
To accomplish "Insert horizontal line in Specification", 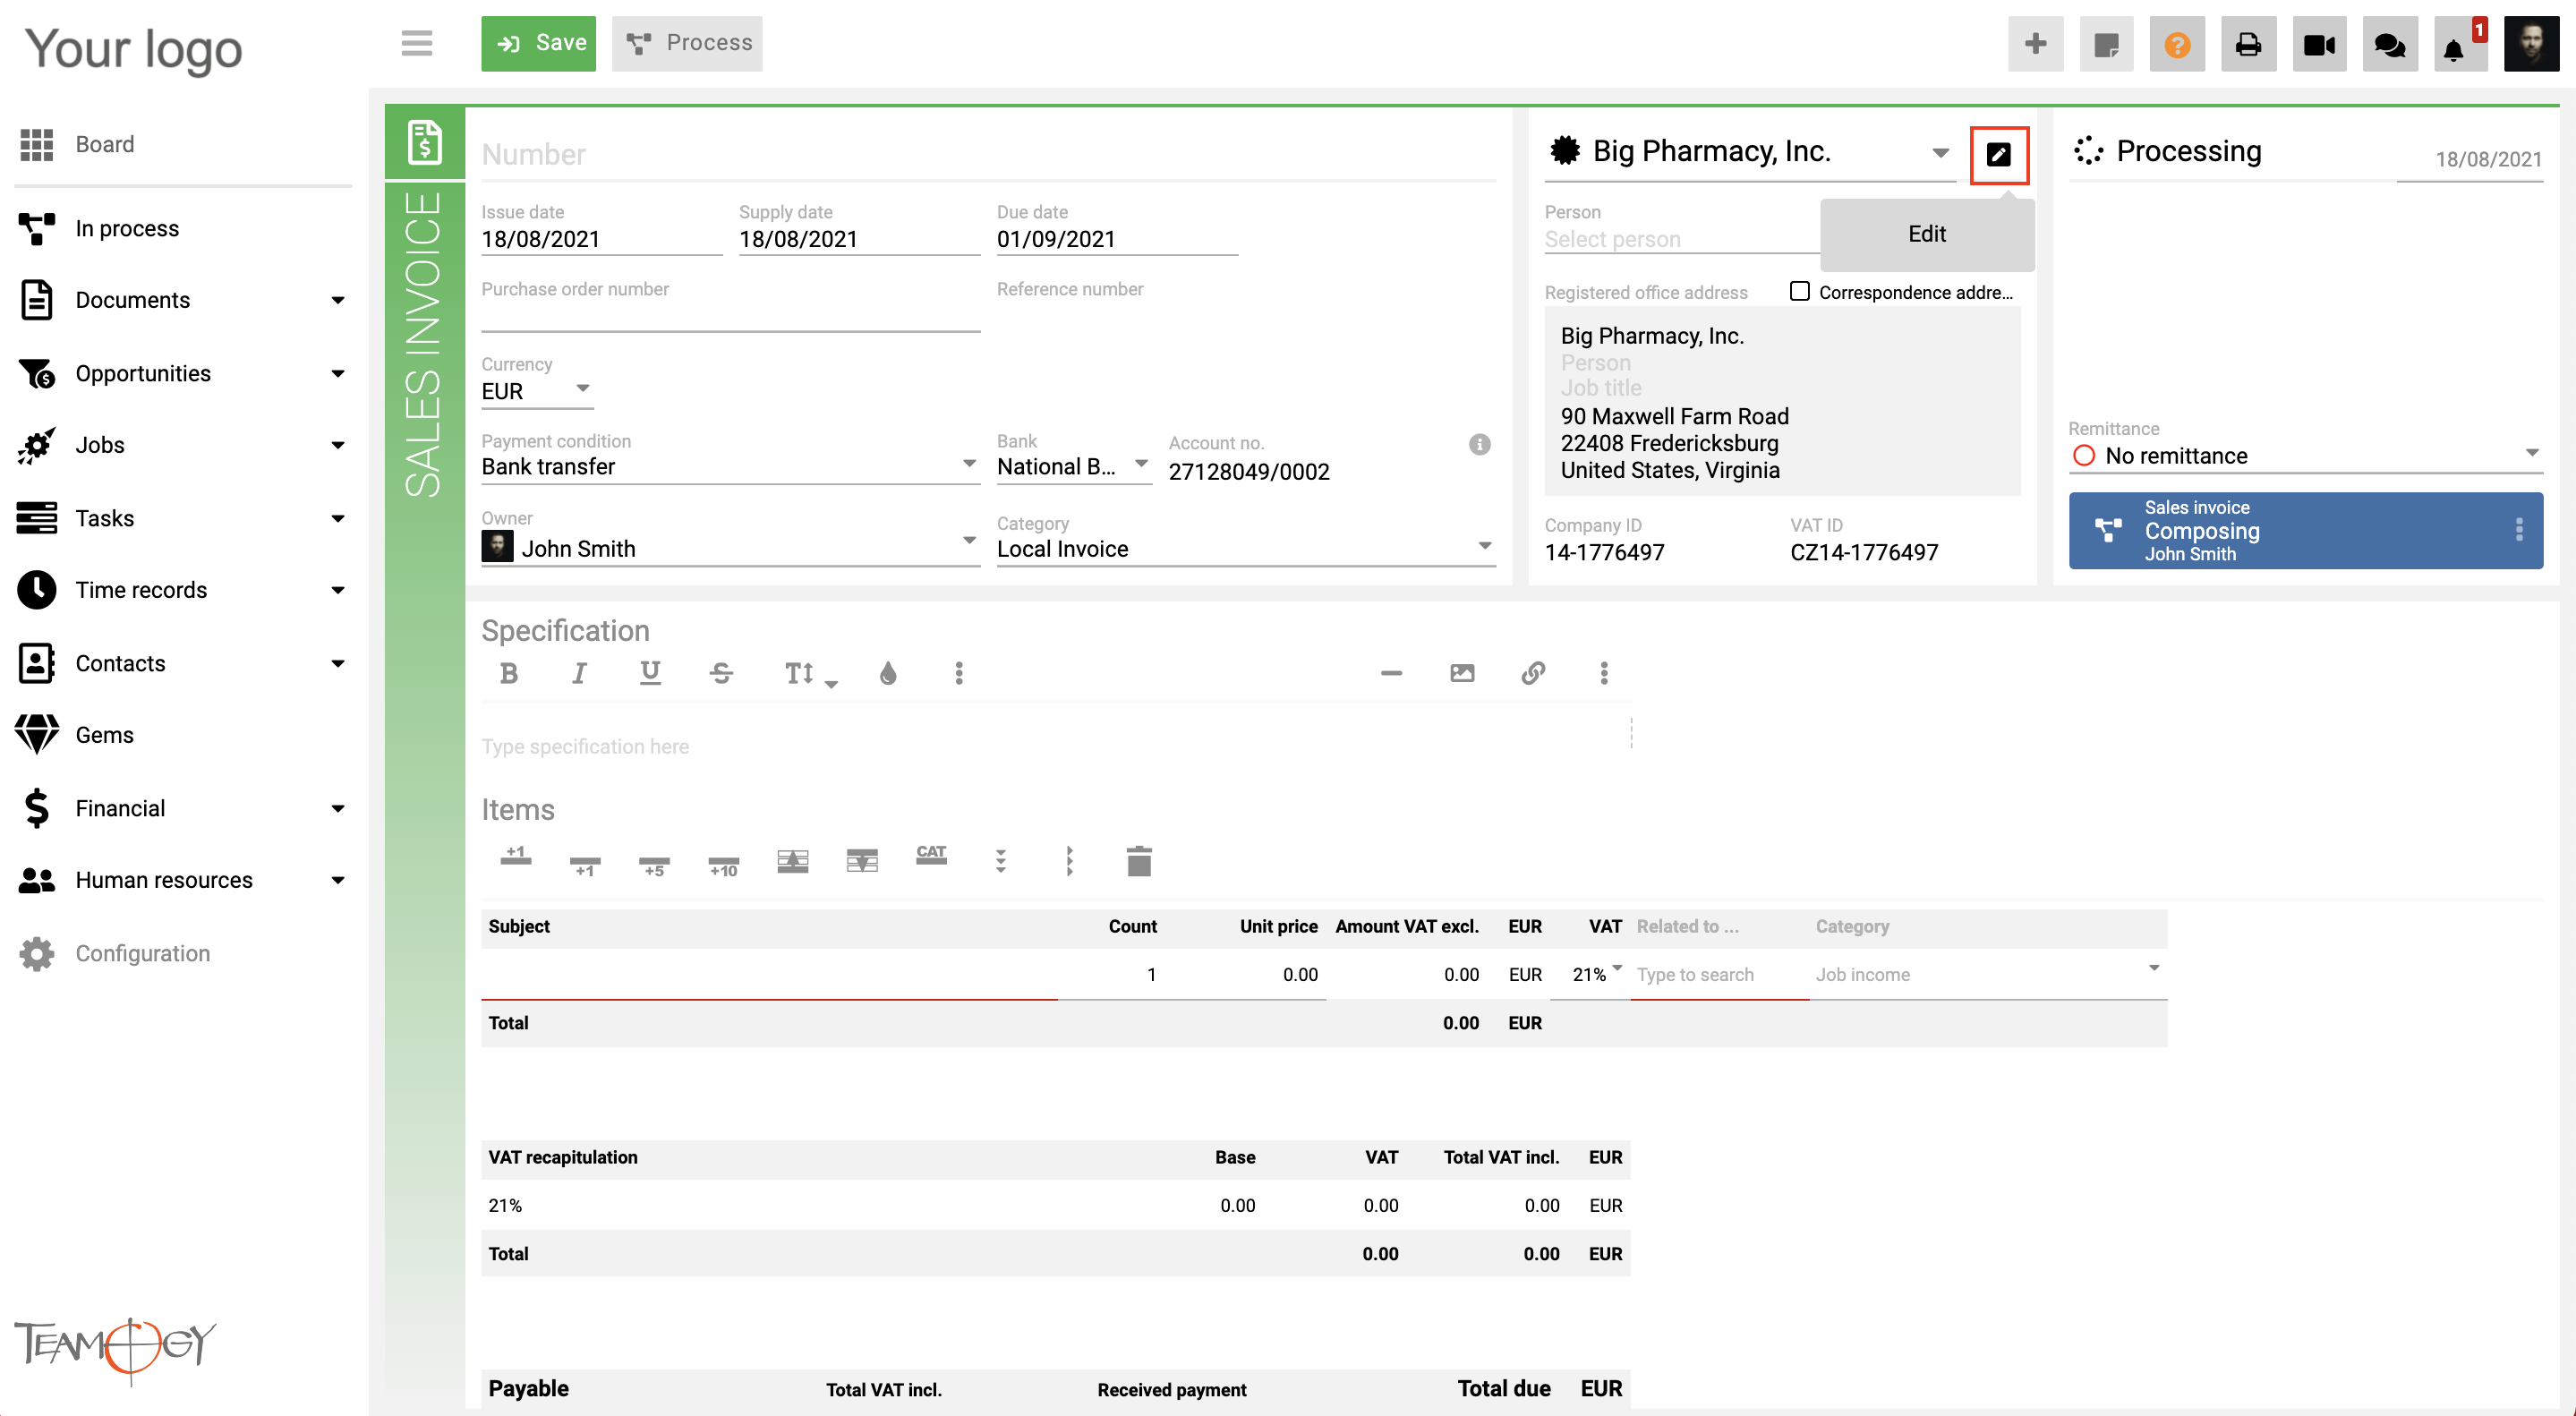I will tap(1391, 673).
